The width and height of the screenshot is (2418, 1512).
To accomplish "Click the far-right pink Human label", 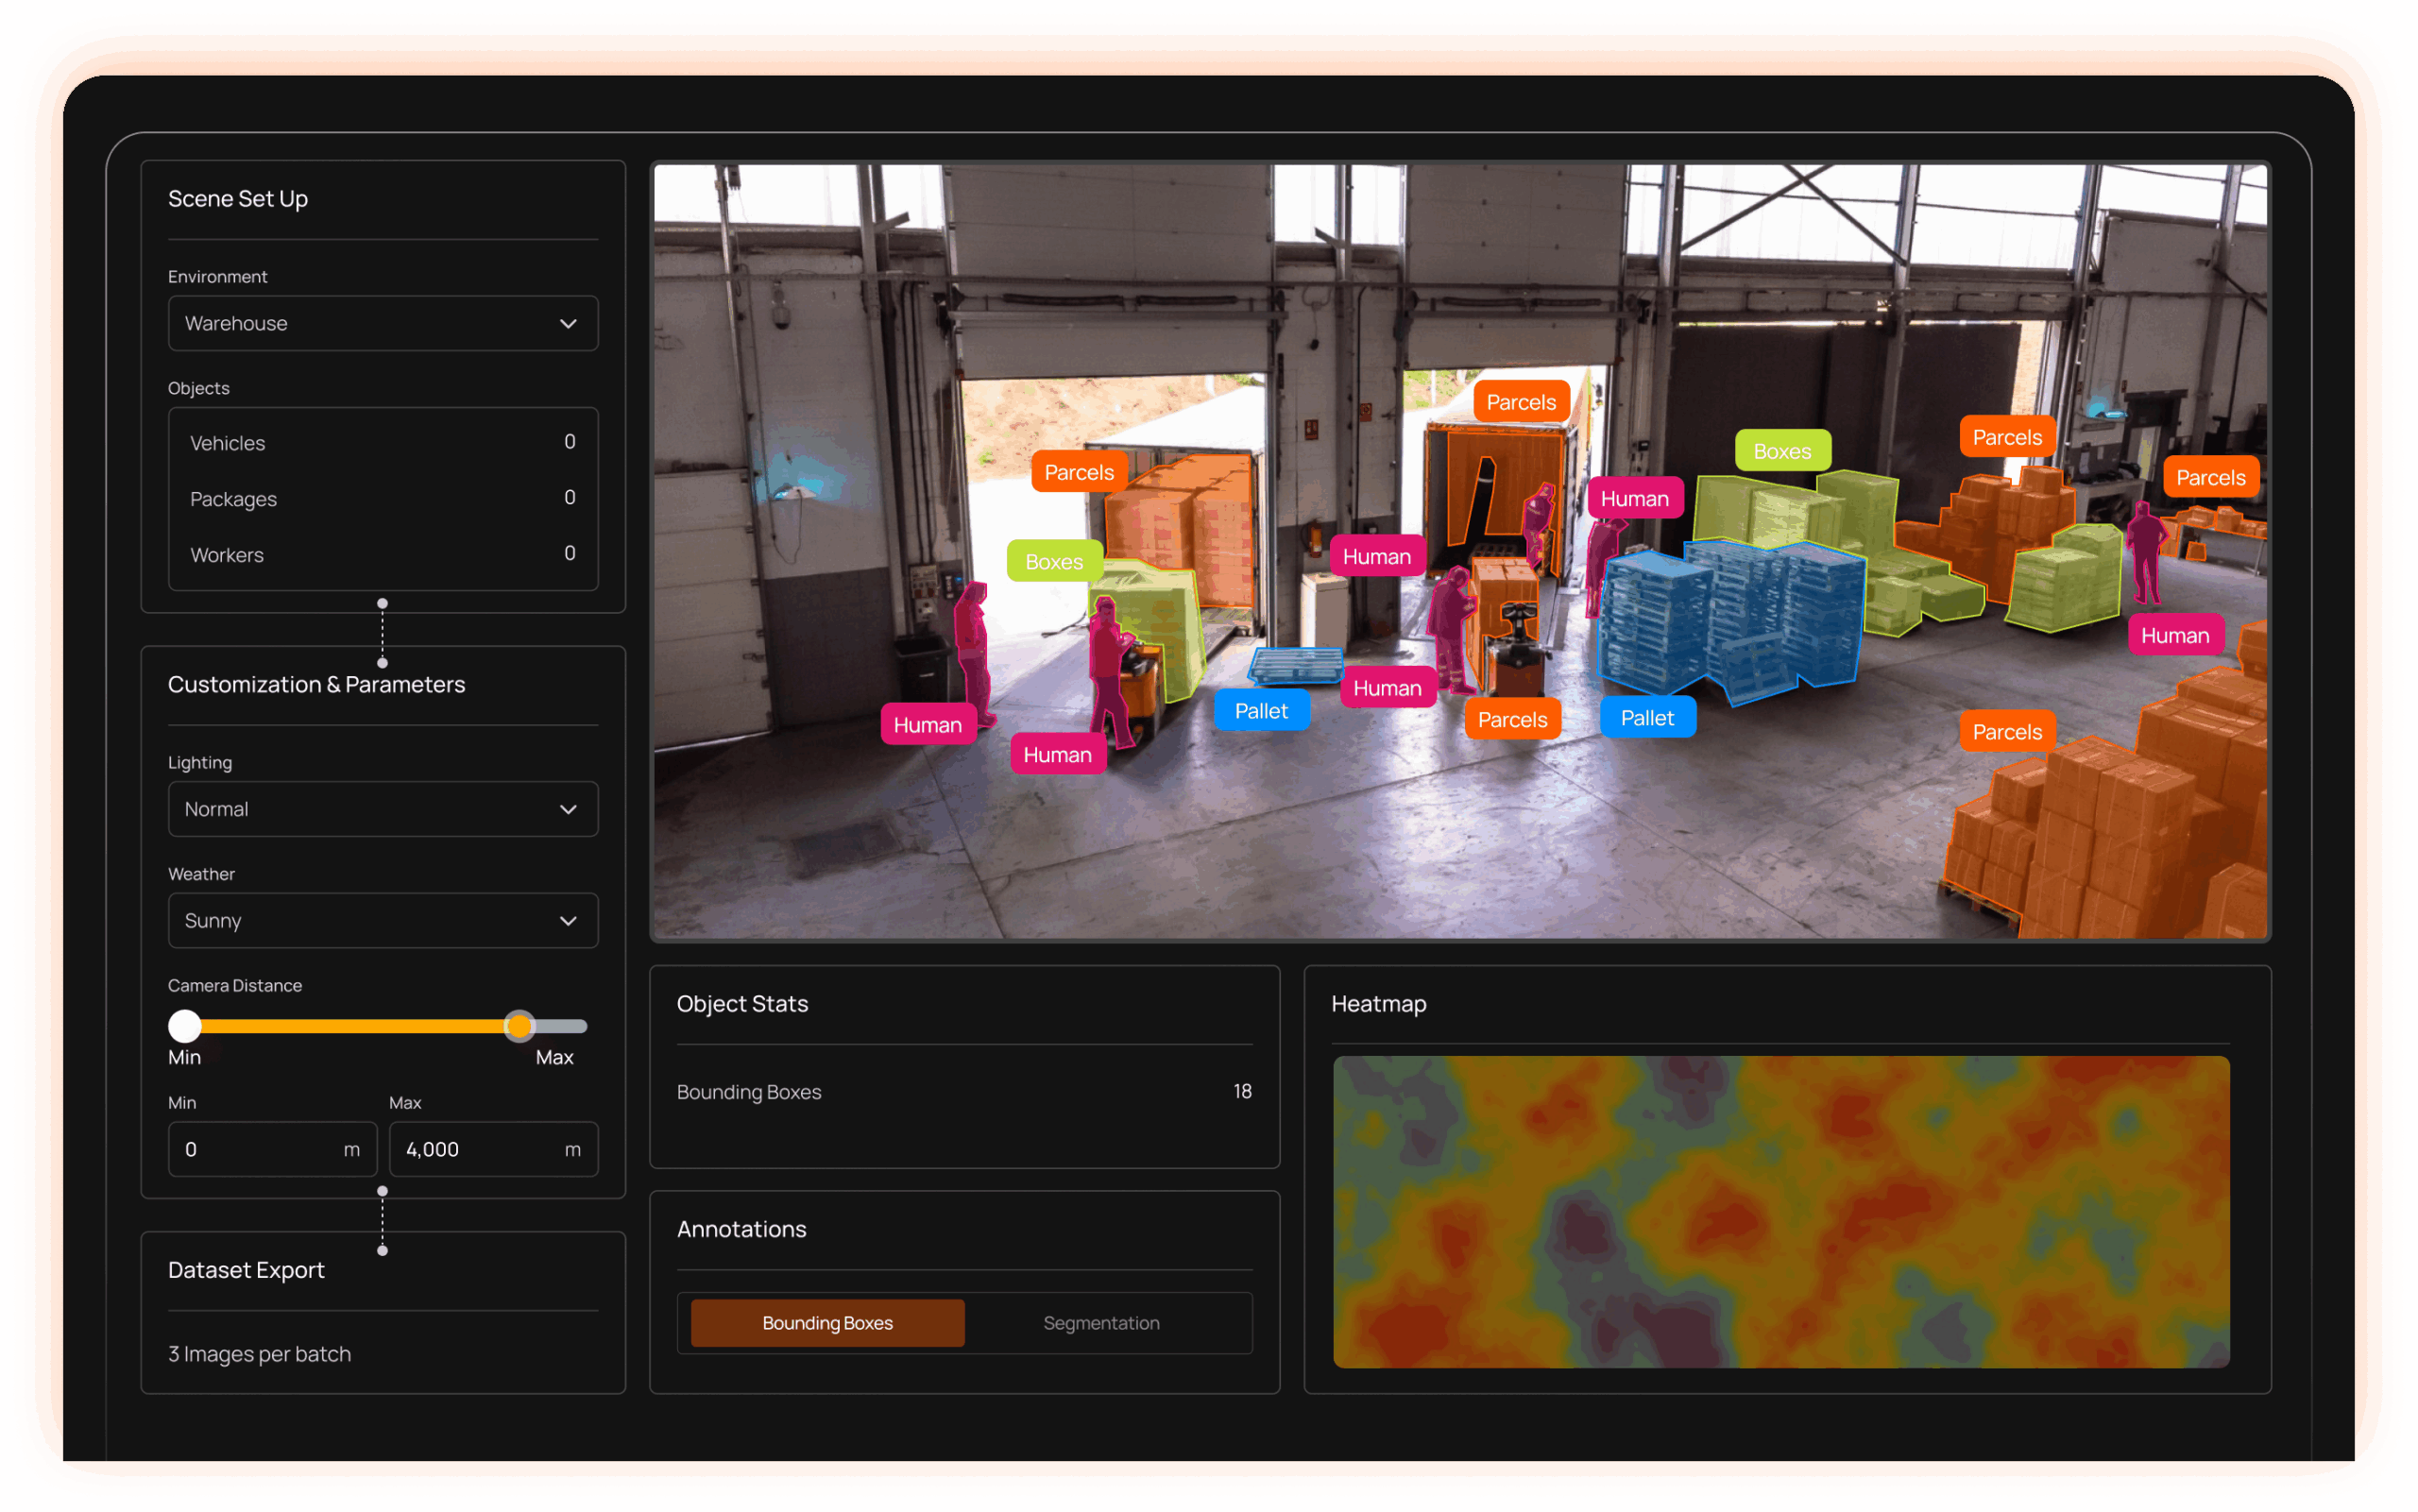I will pos(2174,636).
